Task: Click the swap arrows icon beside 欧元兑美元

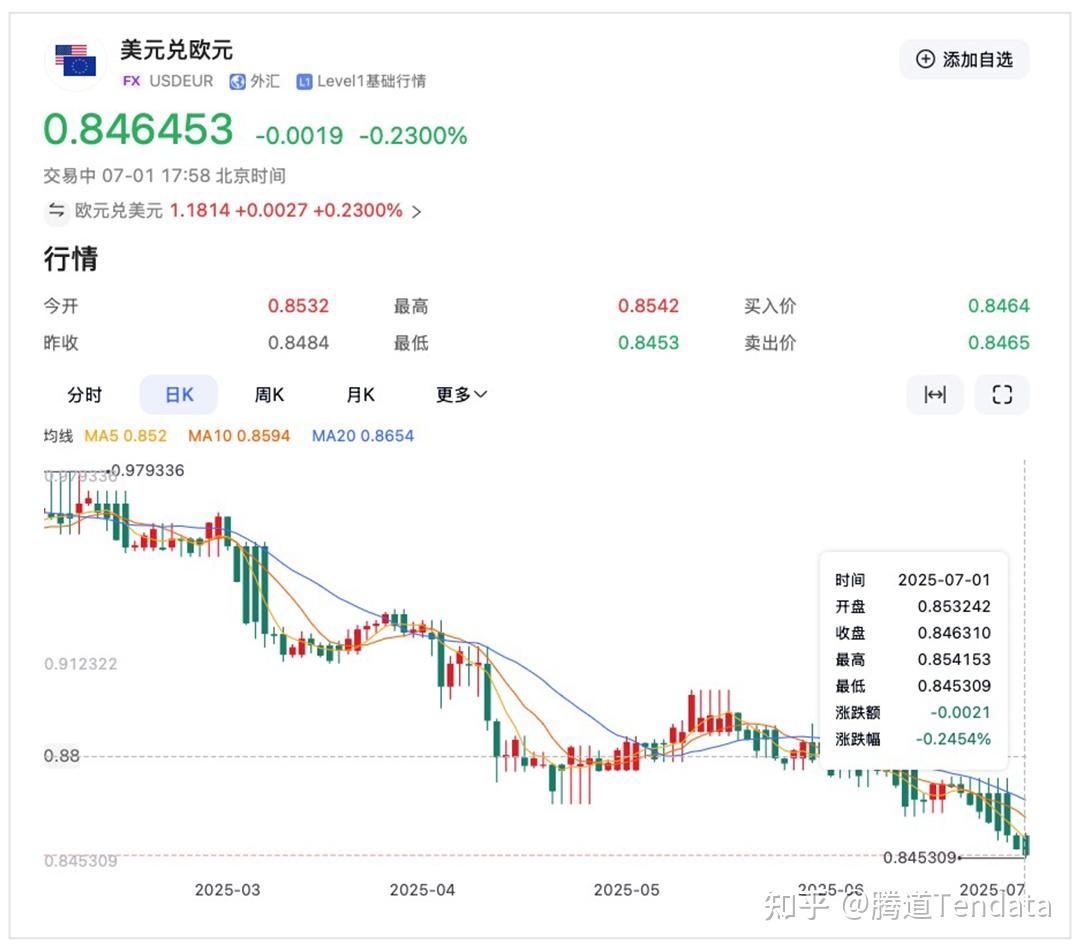Action: [56, 210]
